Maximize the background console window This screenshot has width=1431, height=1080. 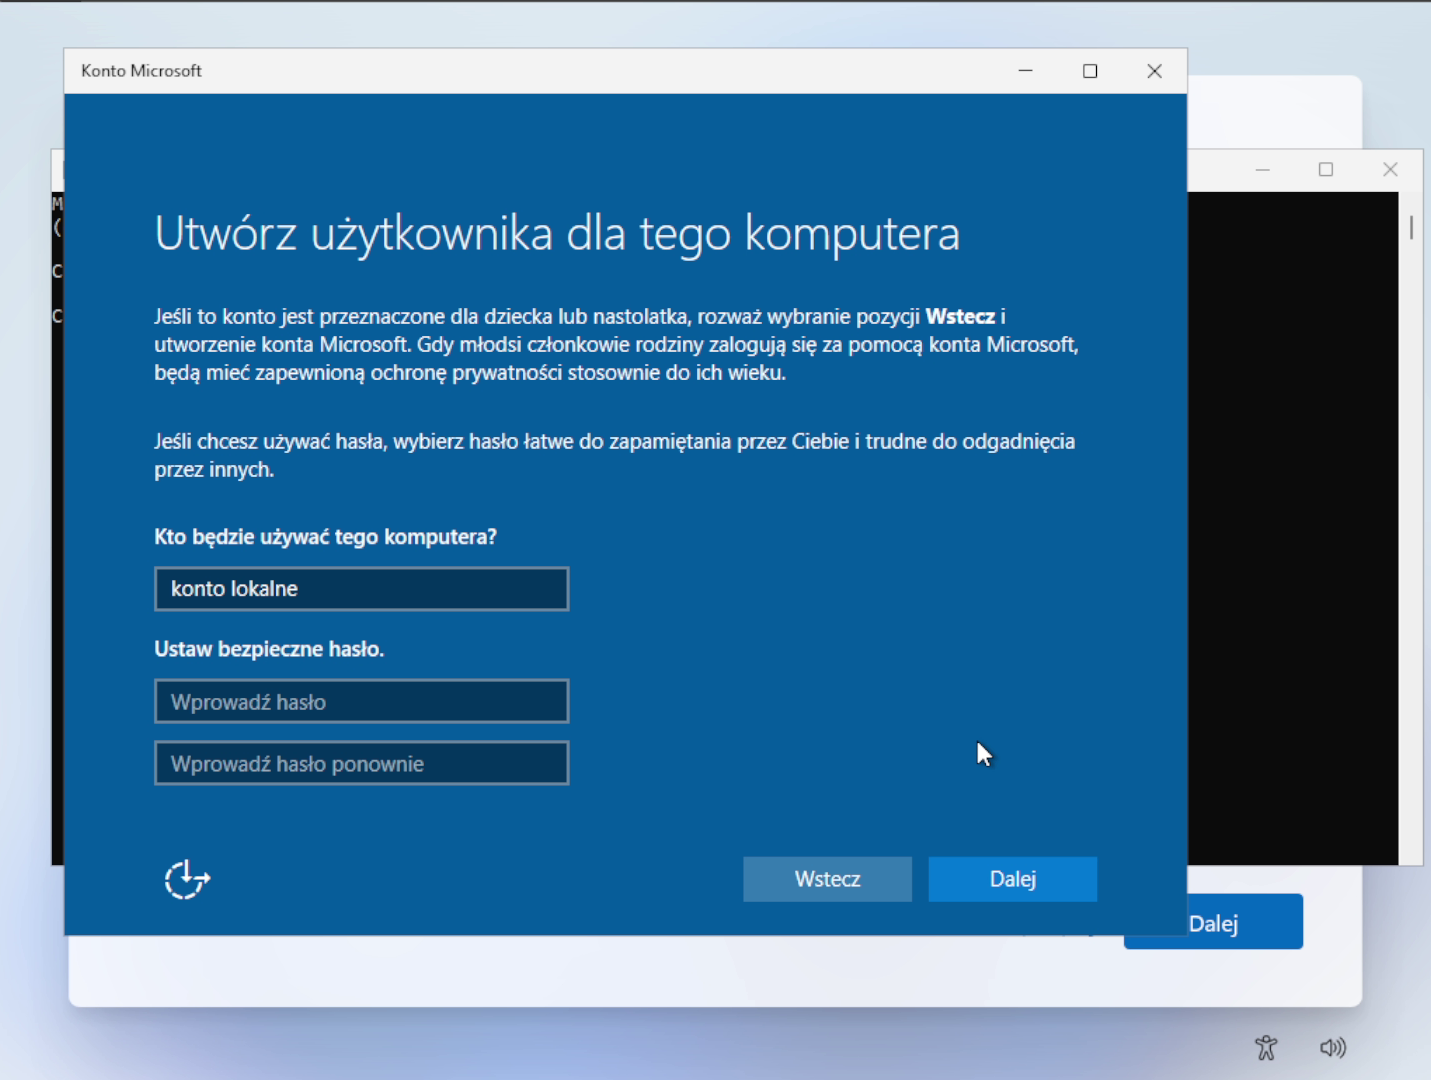pos(1326,170)
